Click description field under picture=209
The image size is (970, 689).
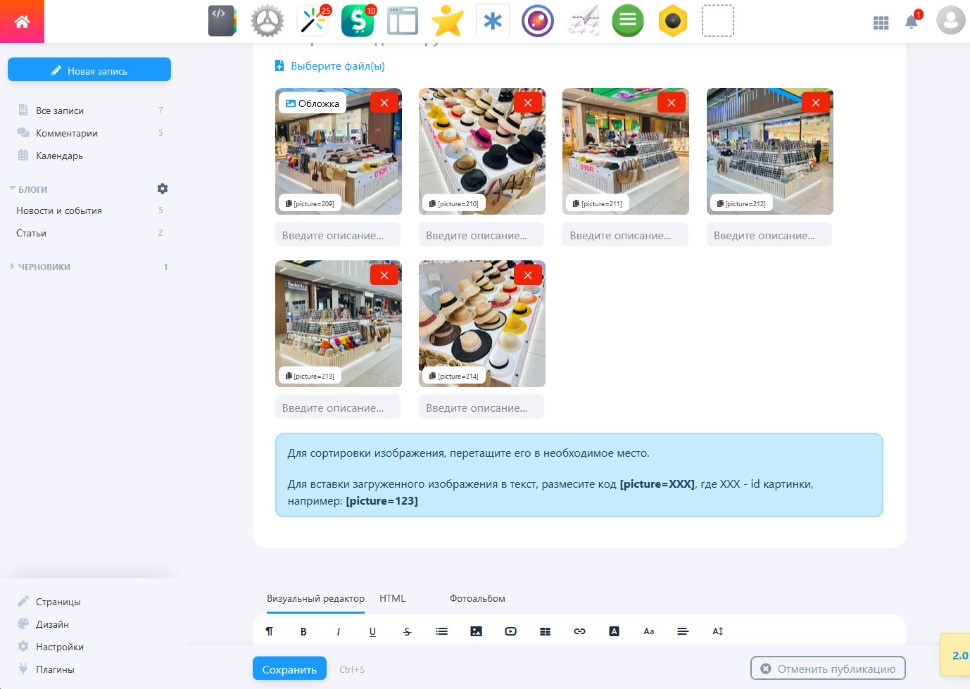[338, 235]
